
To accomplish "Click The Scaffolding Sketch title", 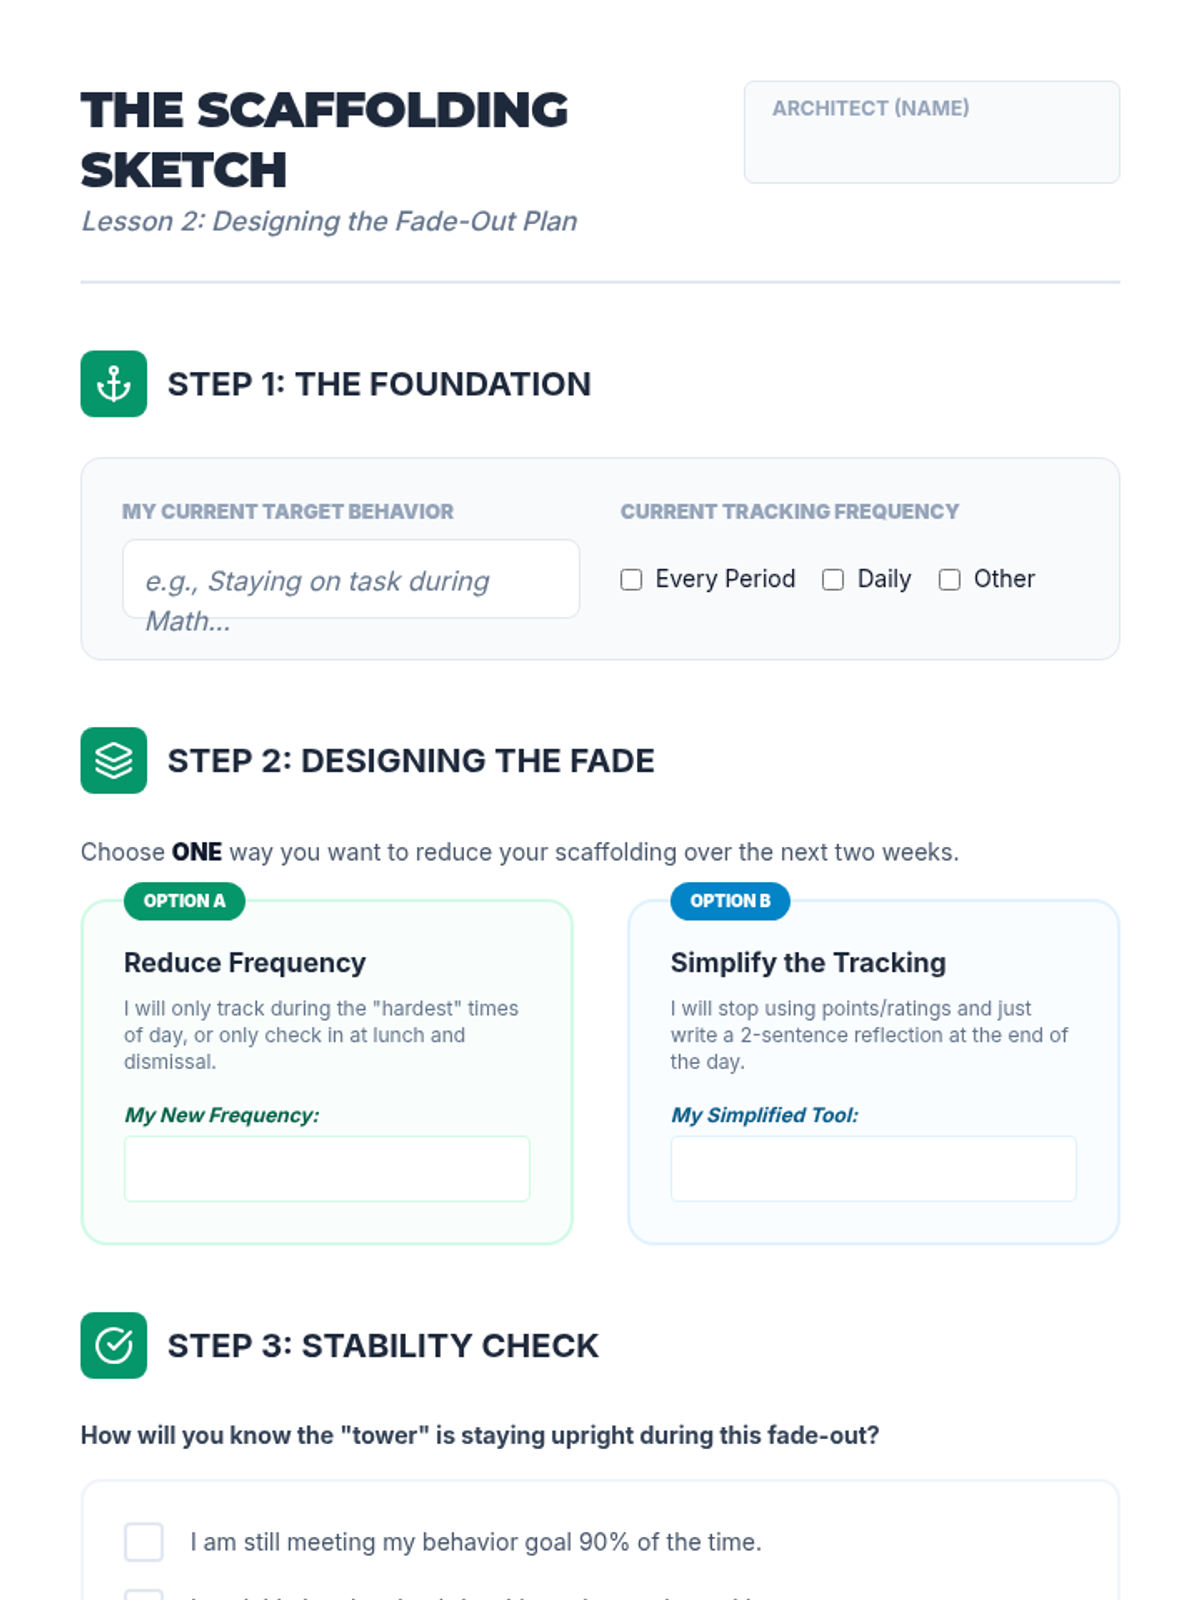I will point(324,140).
